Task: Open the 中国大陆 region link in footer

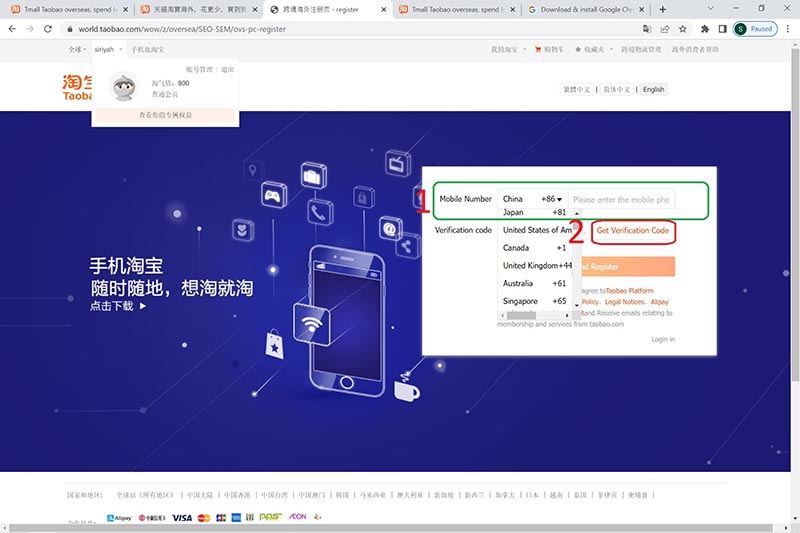Action: [x=199, y=495]
